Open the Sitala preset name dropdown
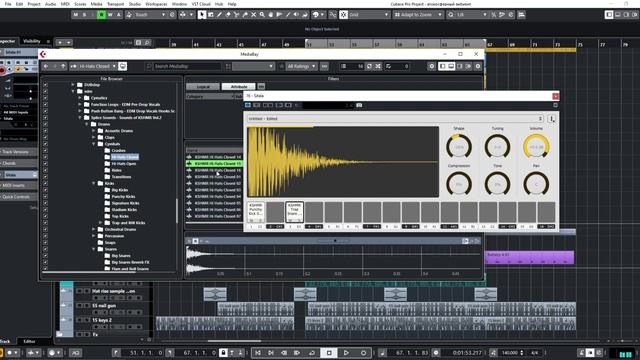The width and height of the screenshot is (640, 360). coord(395,118)
